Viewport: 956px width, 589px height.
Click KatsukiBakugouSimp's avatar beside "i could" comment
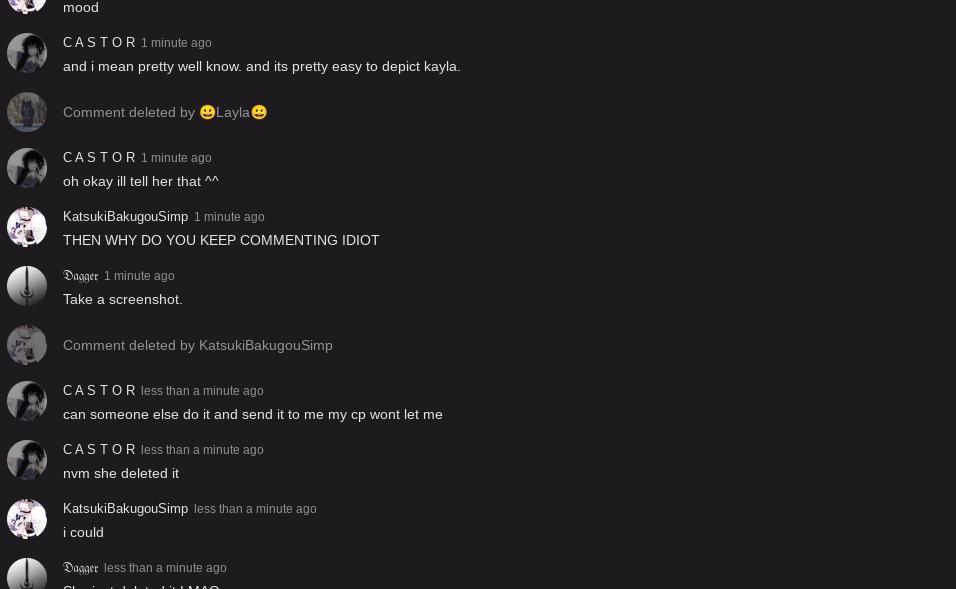[x=27, y=519]
